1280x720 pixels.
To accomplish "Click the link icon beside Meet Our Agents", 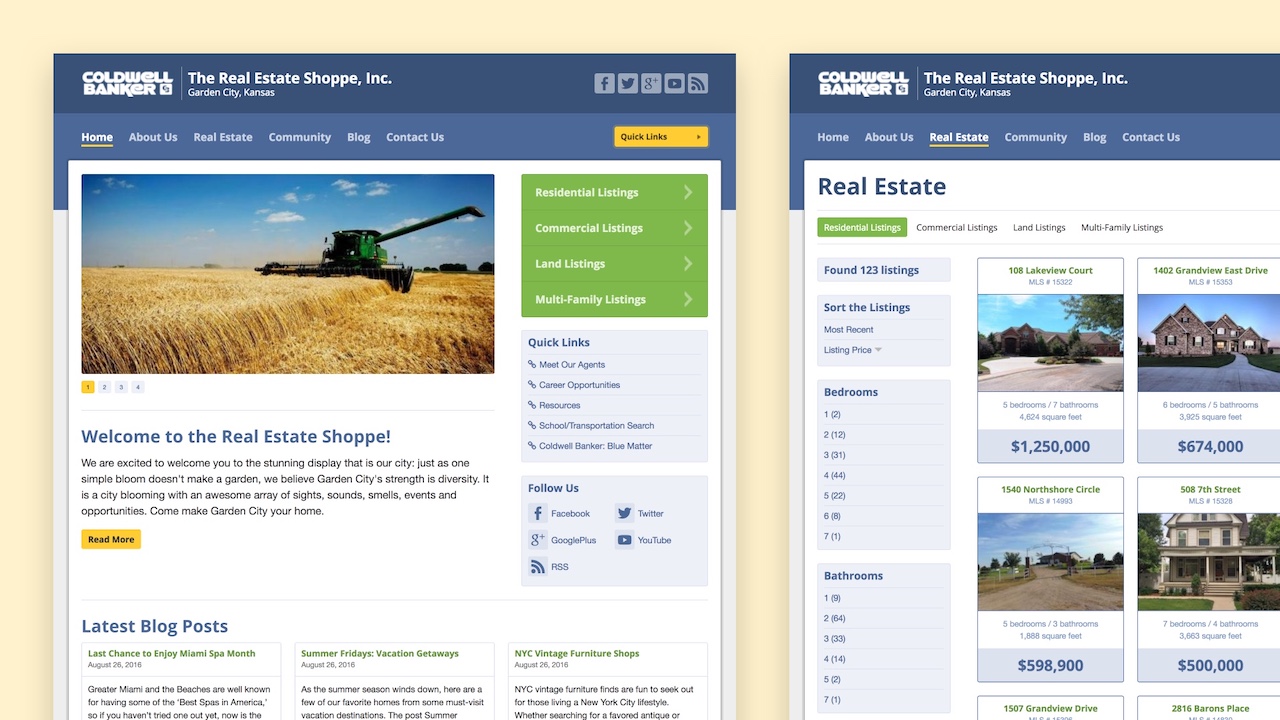I will 532,364.
